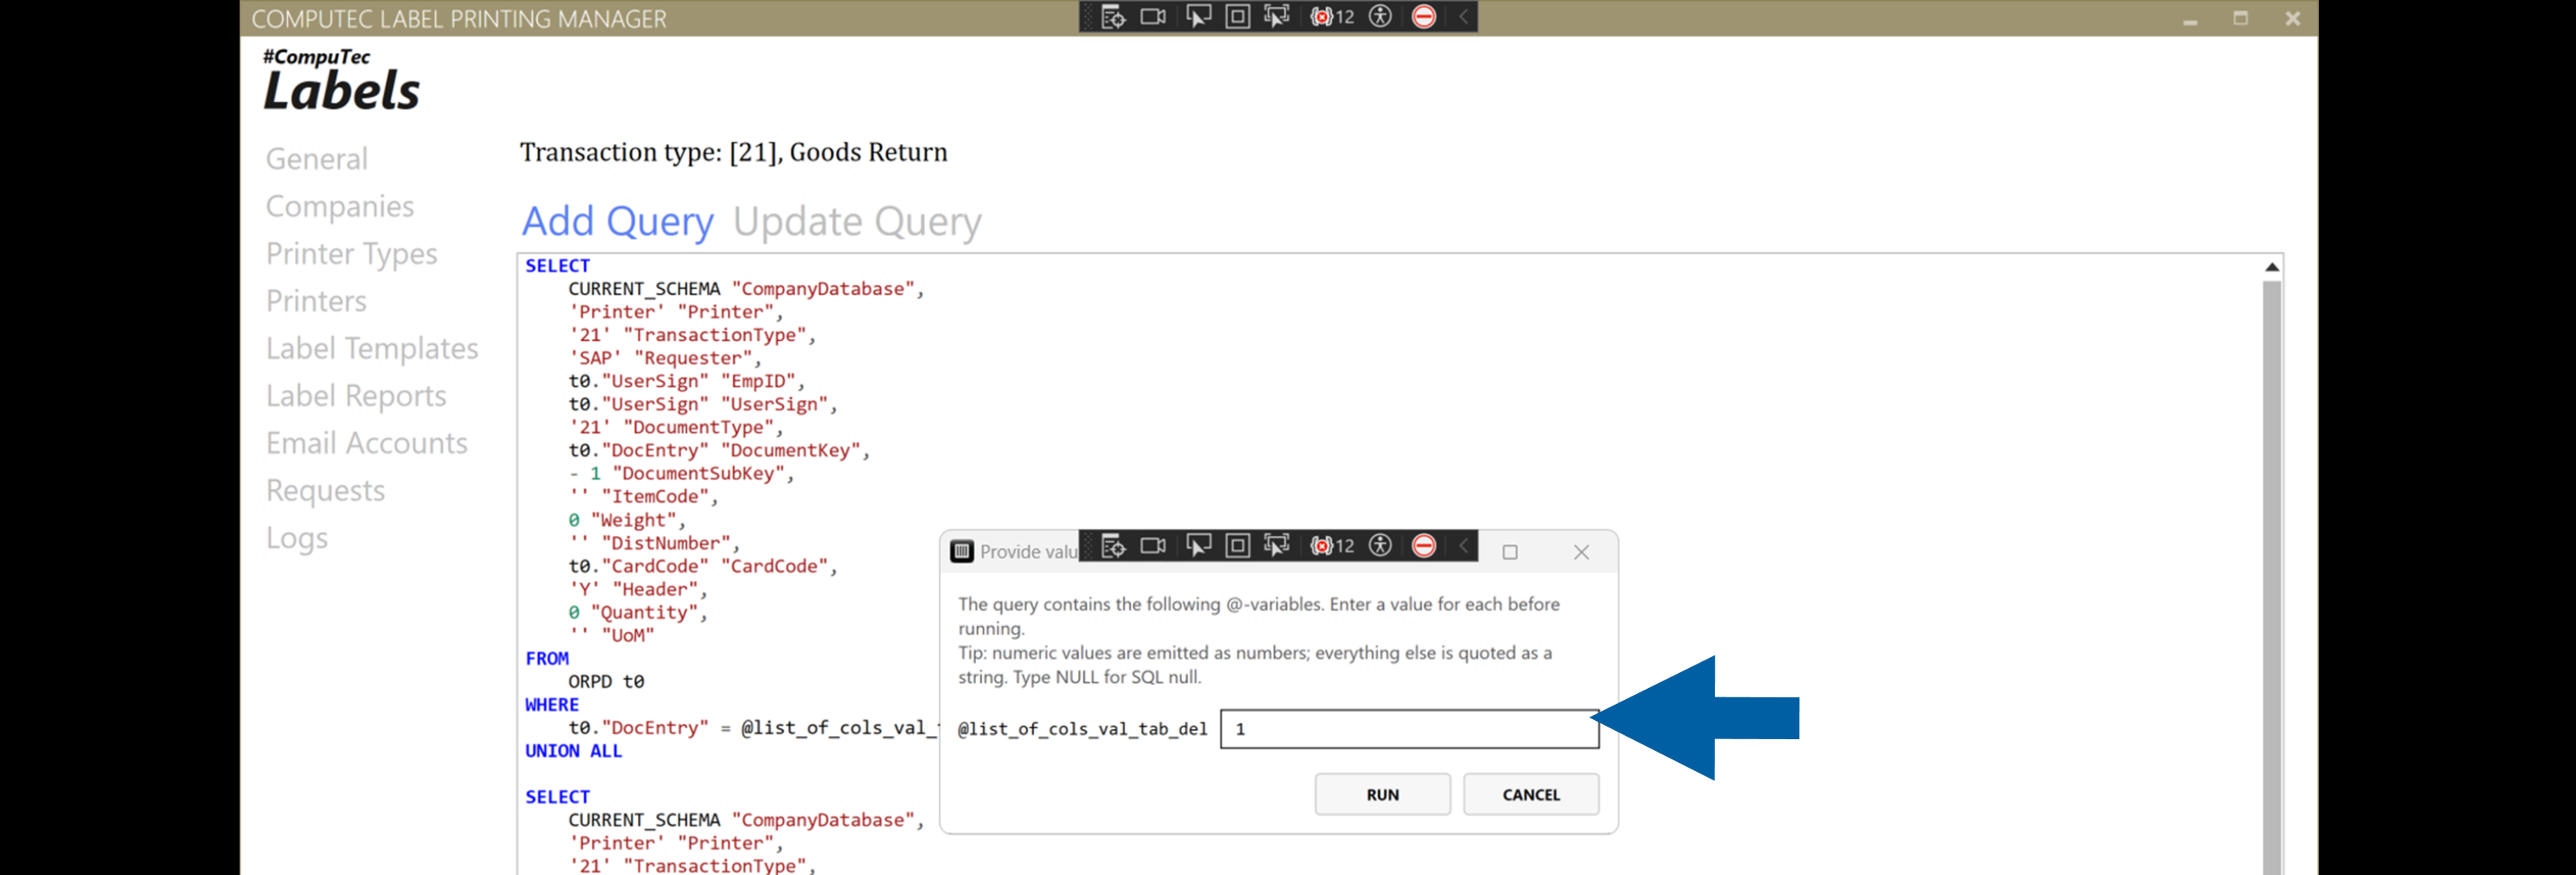
Task: Click first SELECT keyword in query
Action: click(557, 266)
